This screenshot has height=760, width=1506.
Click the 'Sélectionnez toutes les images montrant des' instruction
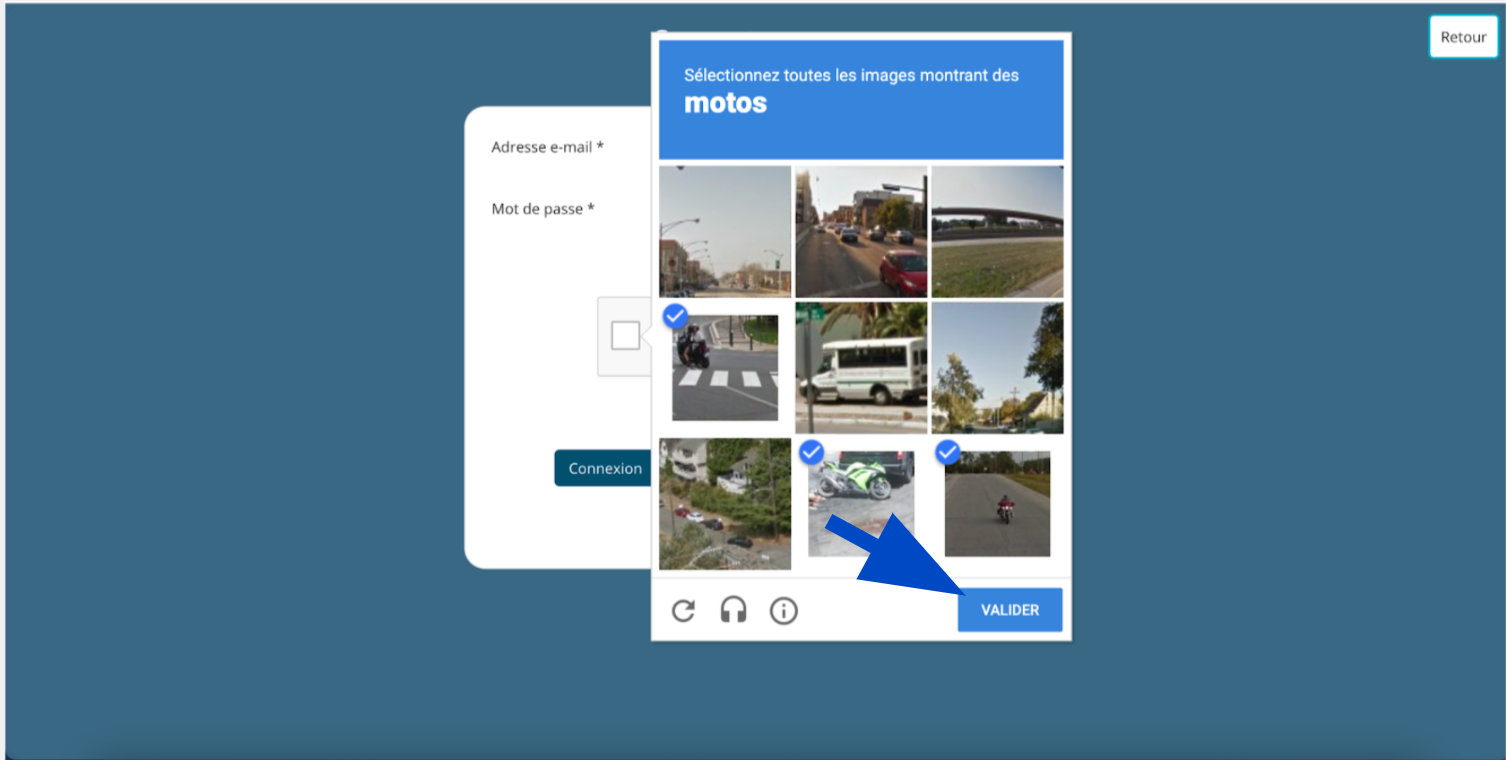(x=851, y=75)
